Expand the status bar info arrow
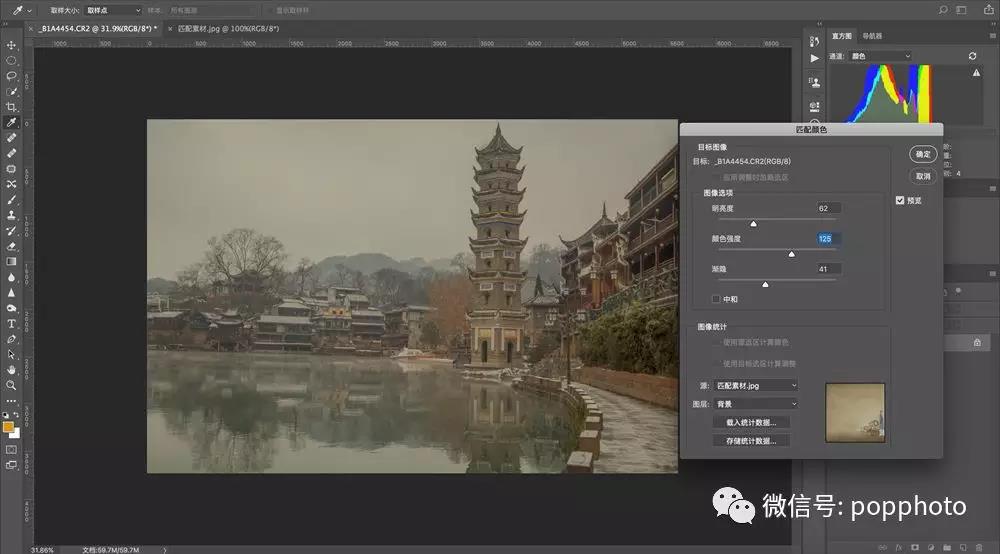The width and height of the screenshot is (1000, 554). (165, 550)
